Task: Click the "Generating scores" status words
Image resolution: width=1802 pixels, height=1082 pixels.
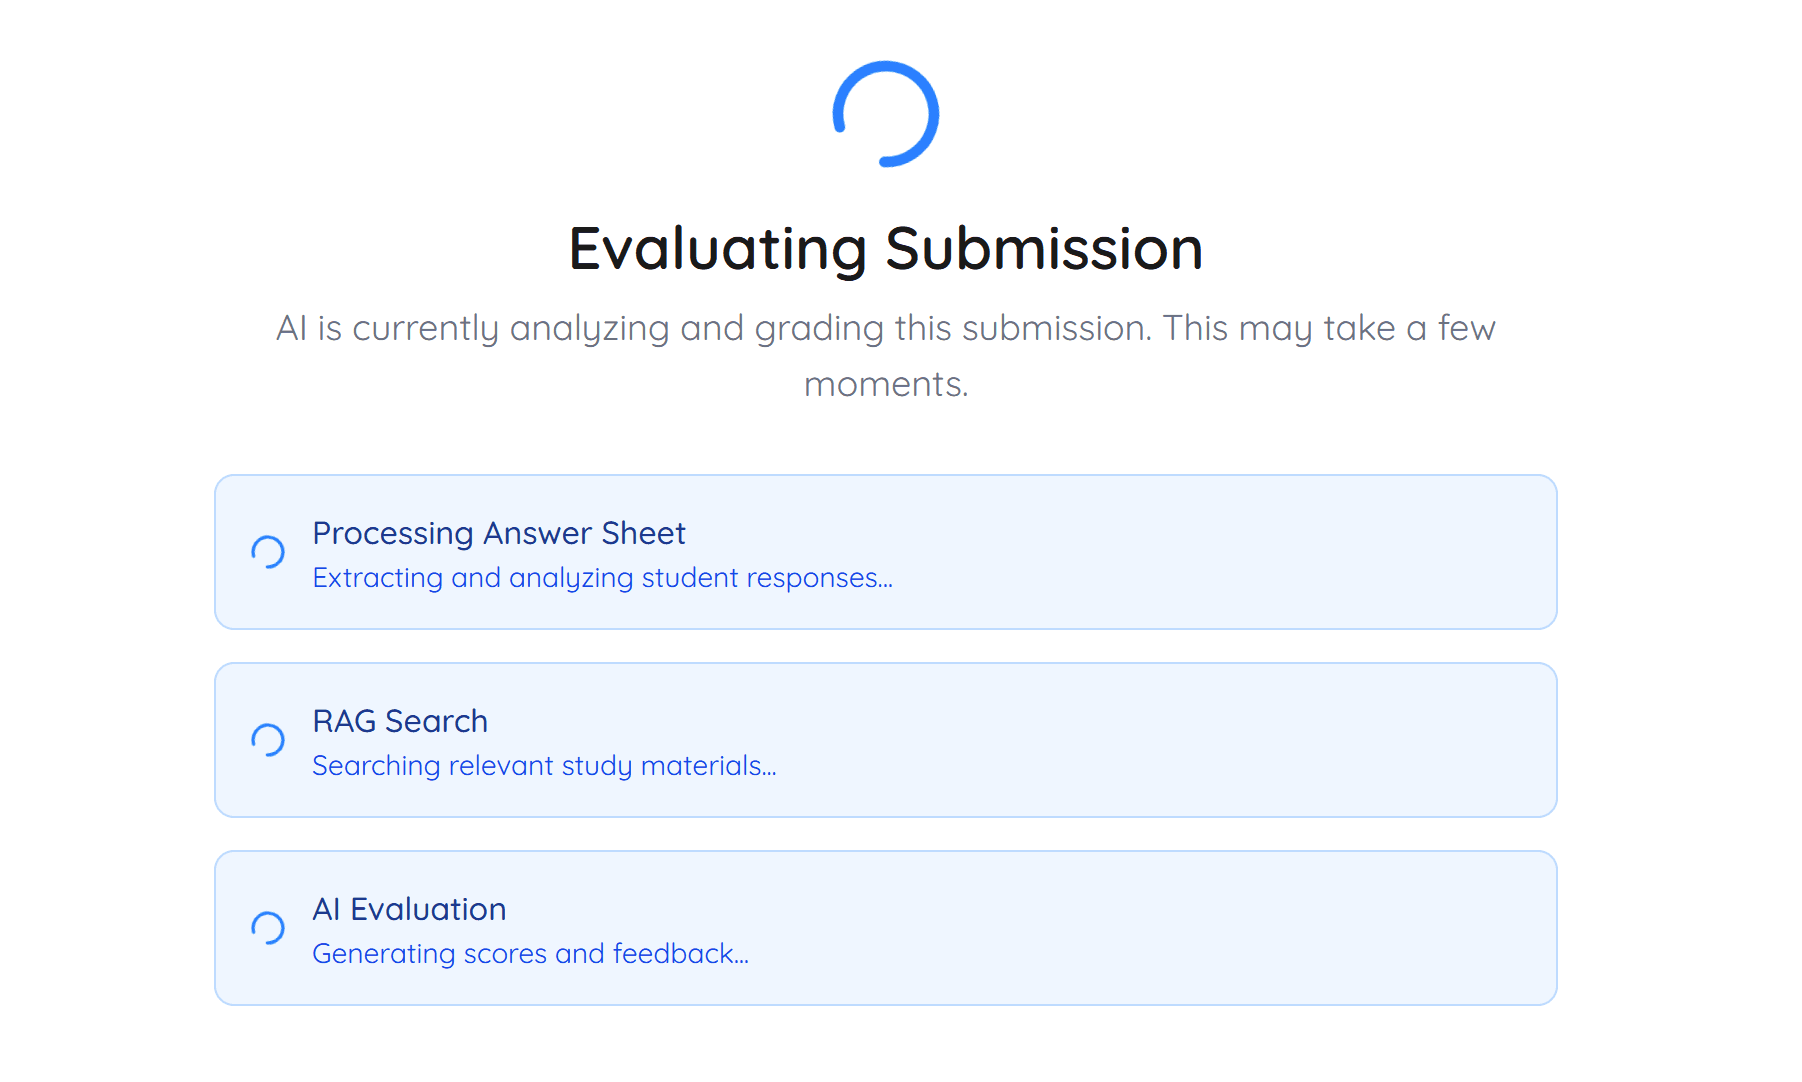Action: pyautogui.click(x=429, y=954)
